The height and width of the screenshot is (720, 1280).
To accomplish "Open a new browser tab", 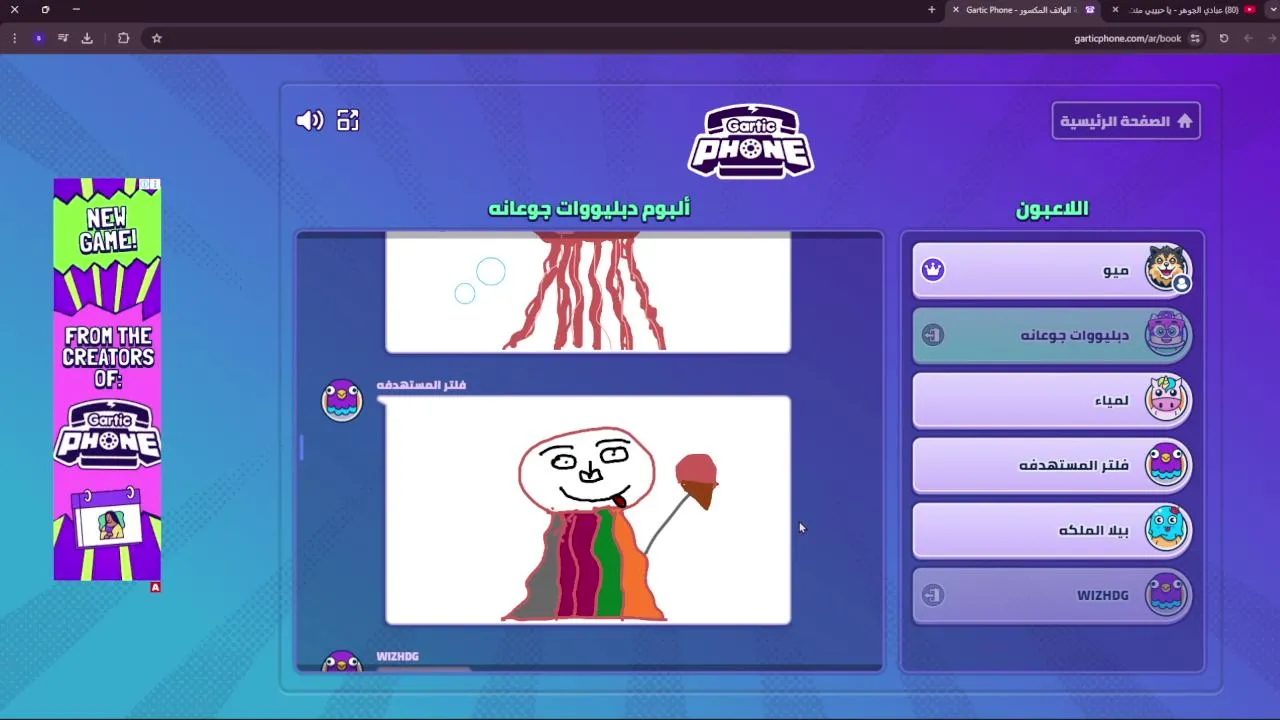I will tap(931, 10).
